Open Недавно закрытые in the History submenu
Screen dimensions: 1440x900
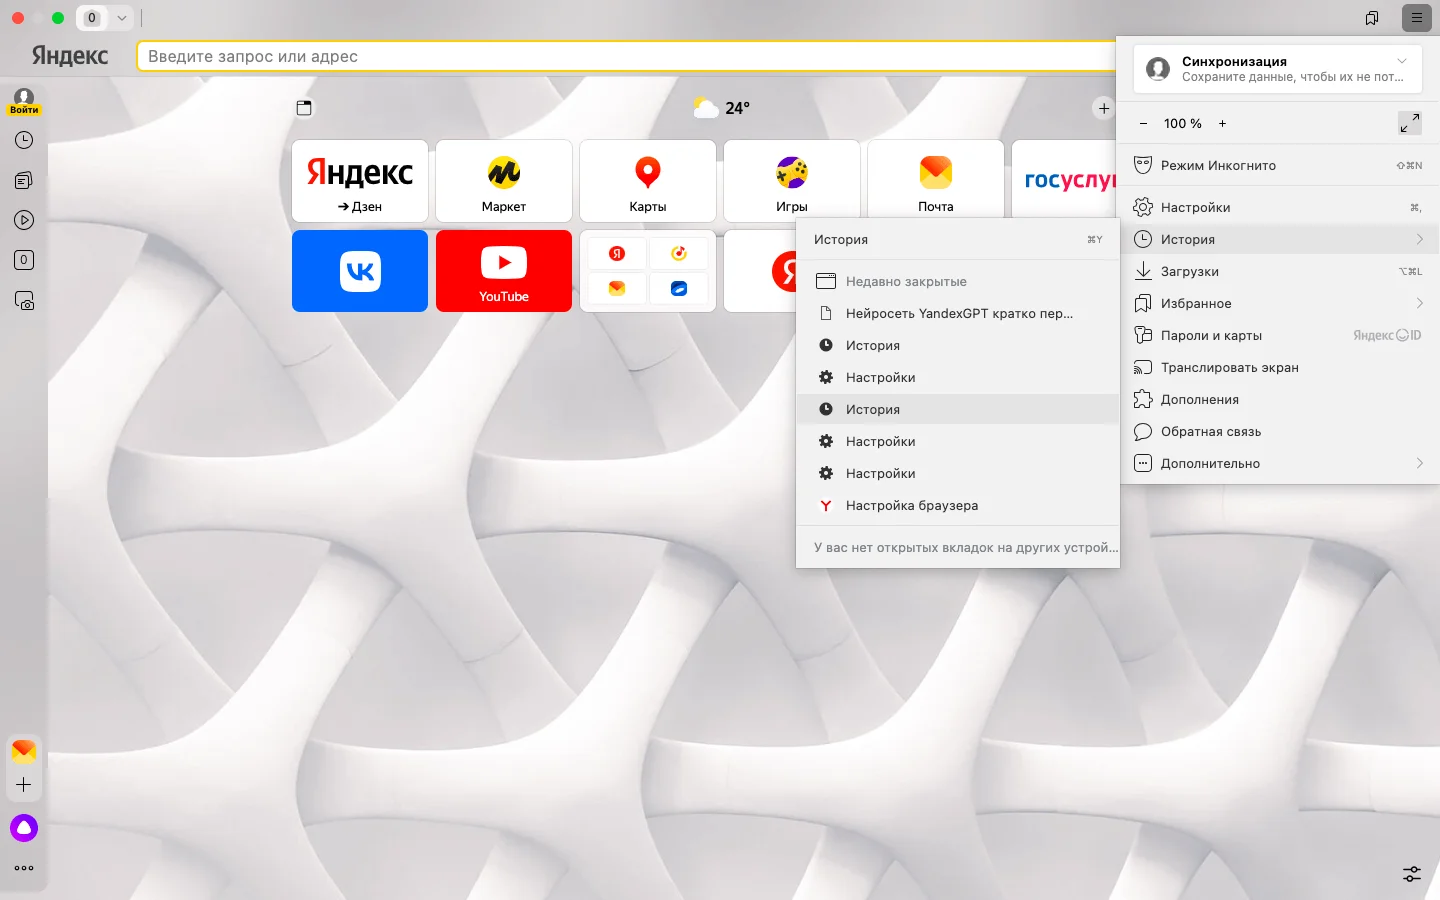[958, 282]
